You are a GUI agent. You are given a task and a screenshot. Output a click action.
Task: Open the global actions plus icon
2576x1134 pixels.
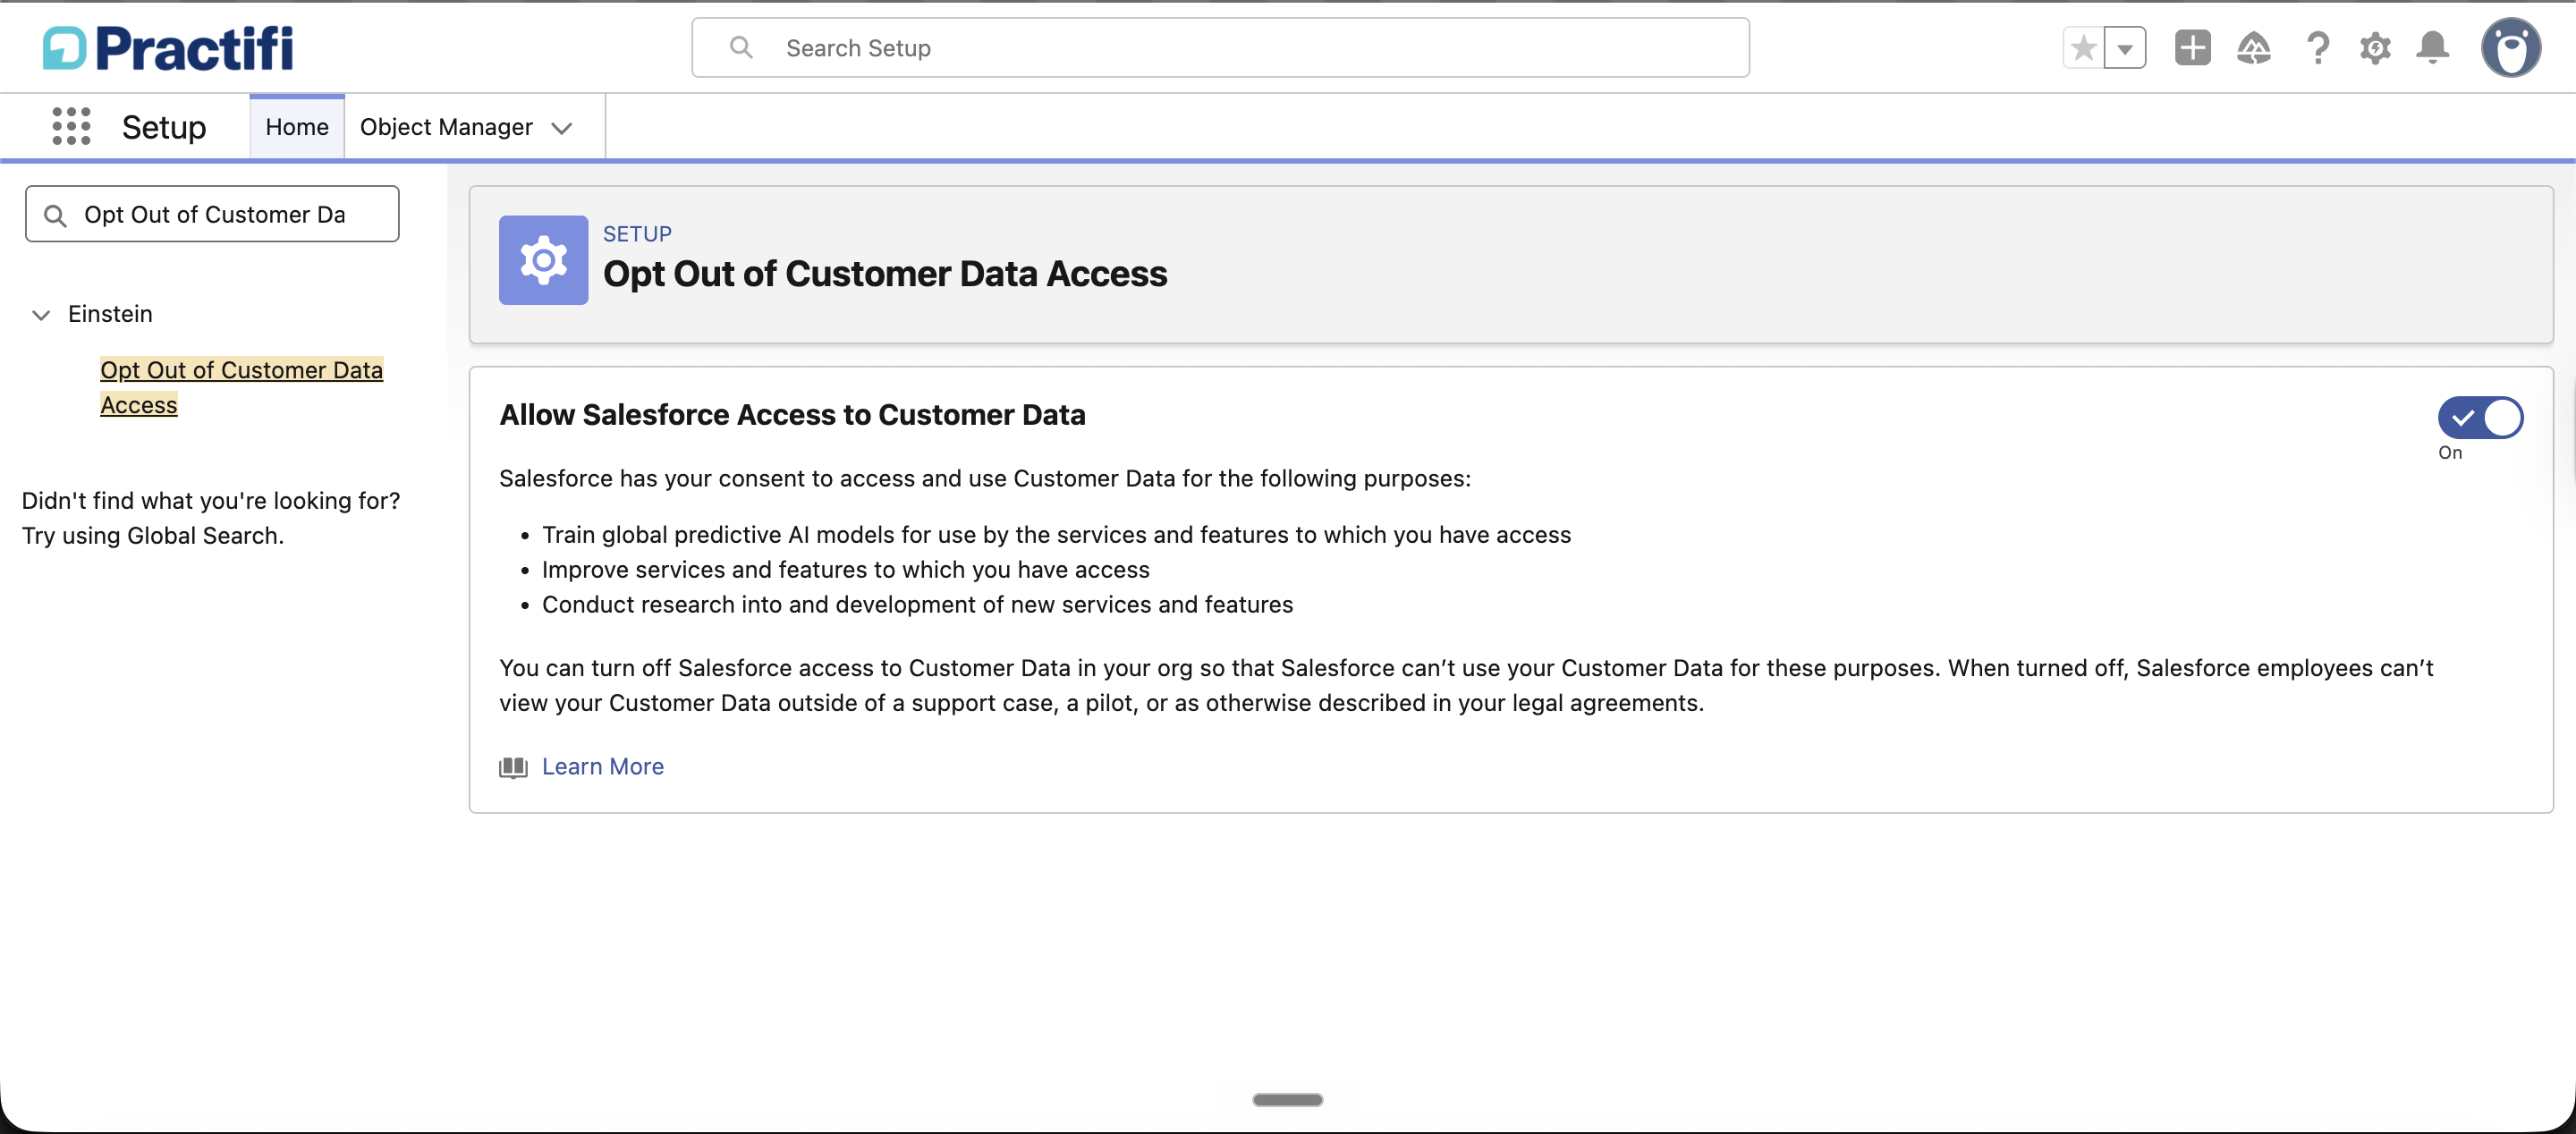2192,48
